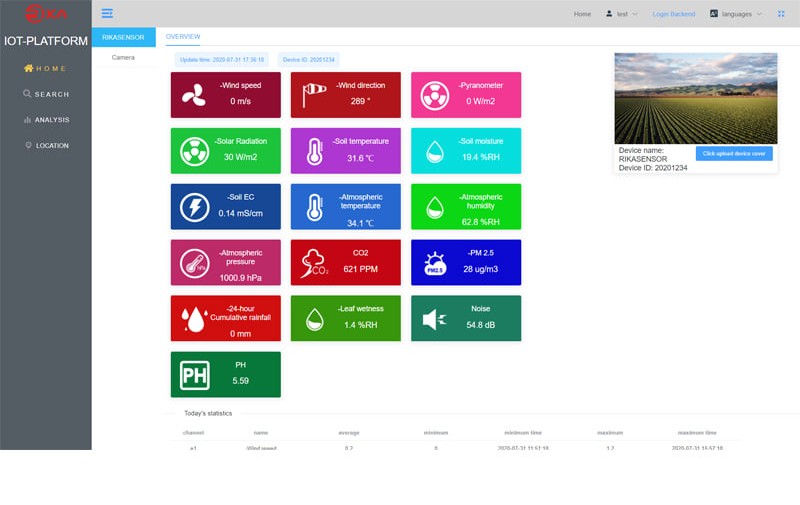Click the PH icon tile
The width and height of the screenshot is (800, 505).
(194, 375)
